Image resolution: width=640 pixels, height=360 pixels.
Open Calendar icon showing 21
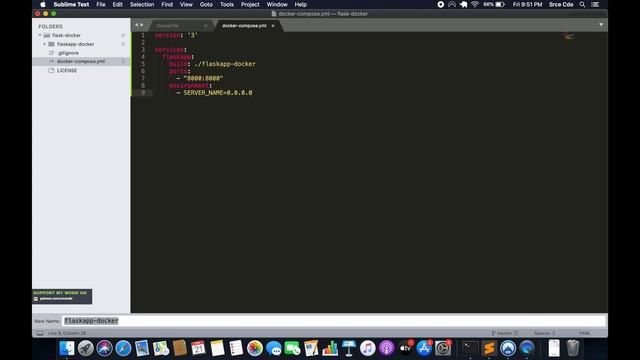pyautogui.click(x=198, y=348)
